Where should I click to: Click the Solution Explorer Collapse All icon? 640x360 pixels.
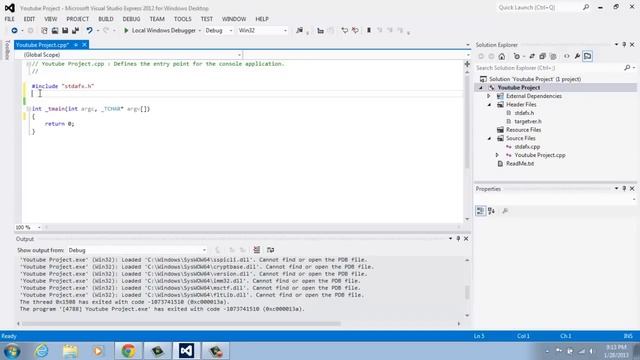542,56
